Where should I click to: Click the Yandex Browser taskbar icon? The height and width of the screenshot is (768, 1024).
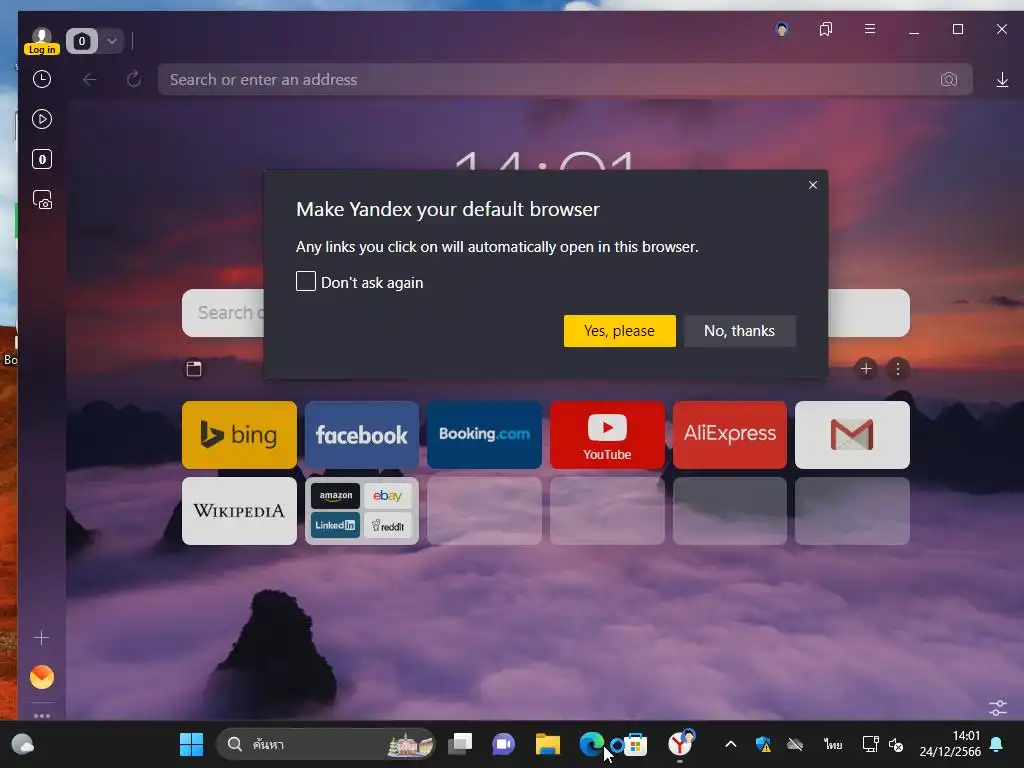click(680, 744)
